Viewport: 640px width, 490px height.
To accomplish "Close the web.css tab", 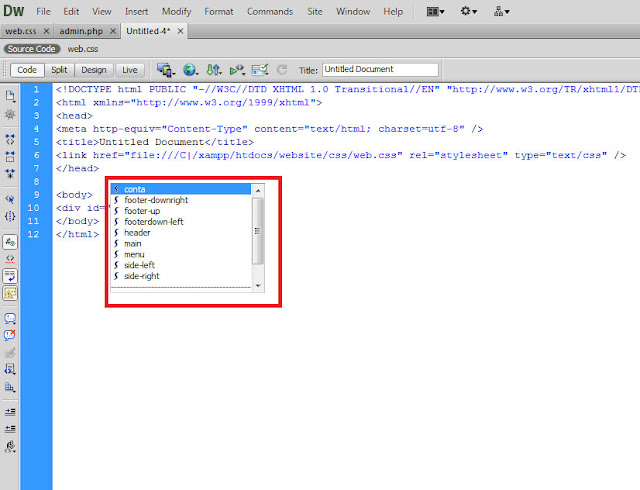I will [47, 31].
